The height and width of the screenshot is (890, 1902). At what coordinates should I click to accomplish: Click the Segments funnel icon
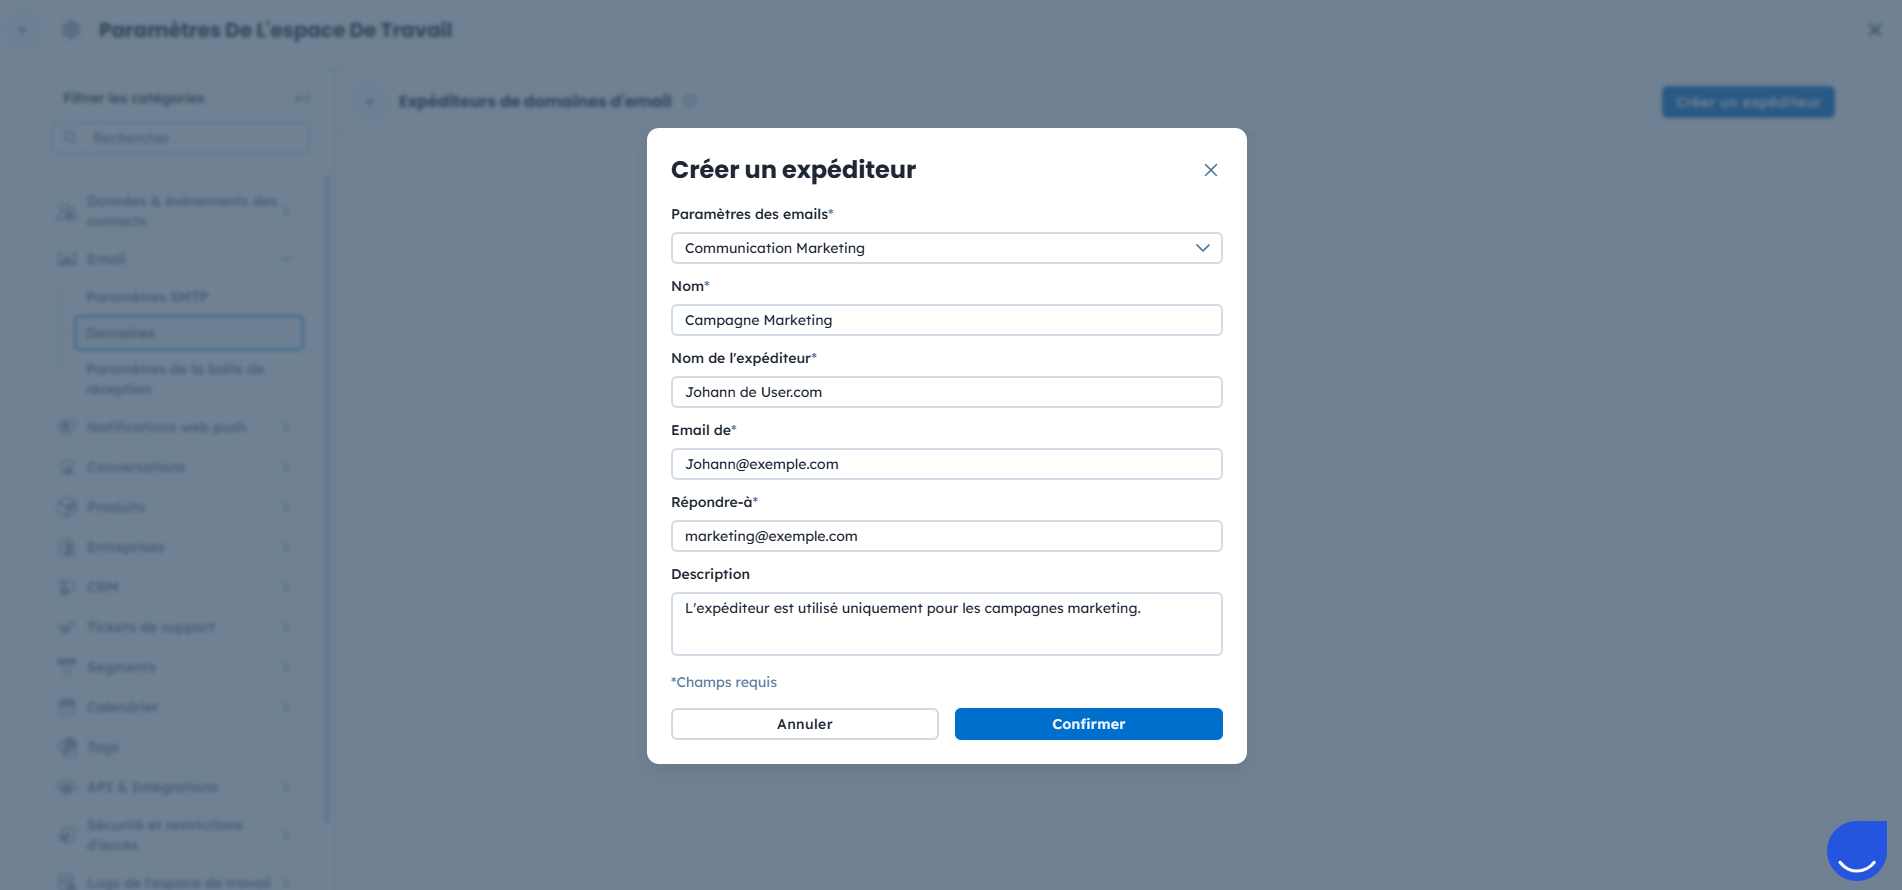click(x=67, y=667)
